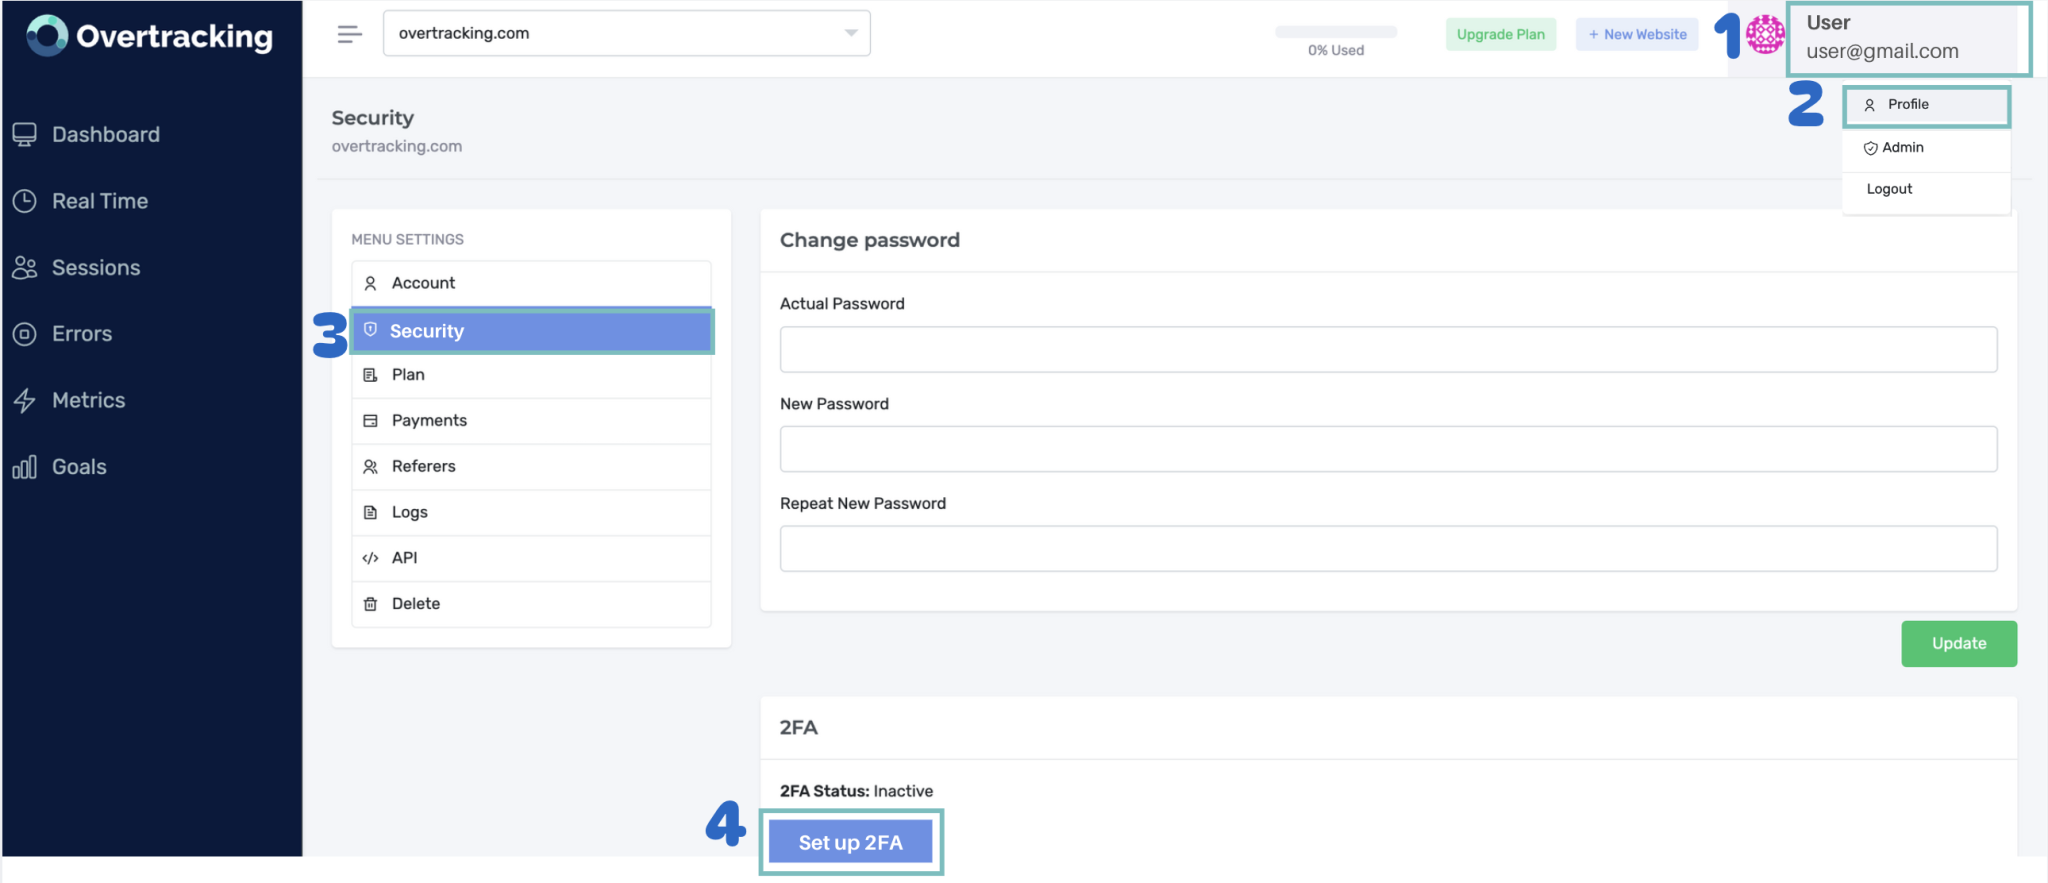The width and height of the screenshot is (2048, 883).
Task: Open Logs settings menu item
Action: point(531,512)
